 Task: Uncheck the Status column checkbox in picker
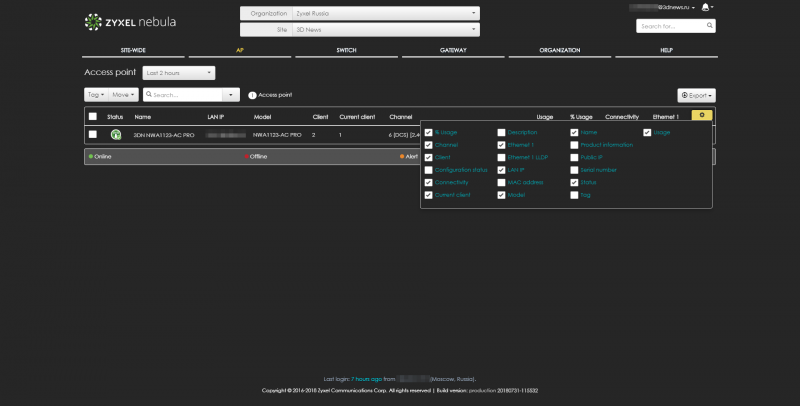[574, 183]
